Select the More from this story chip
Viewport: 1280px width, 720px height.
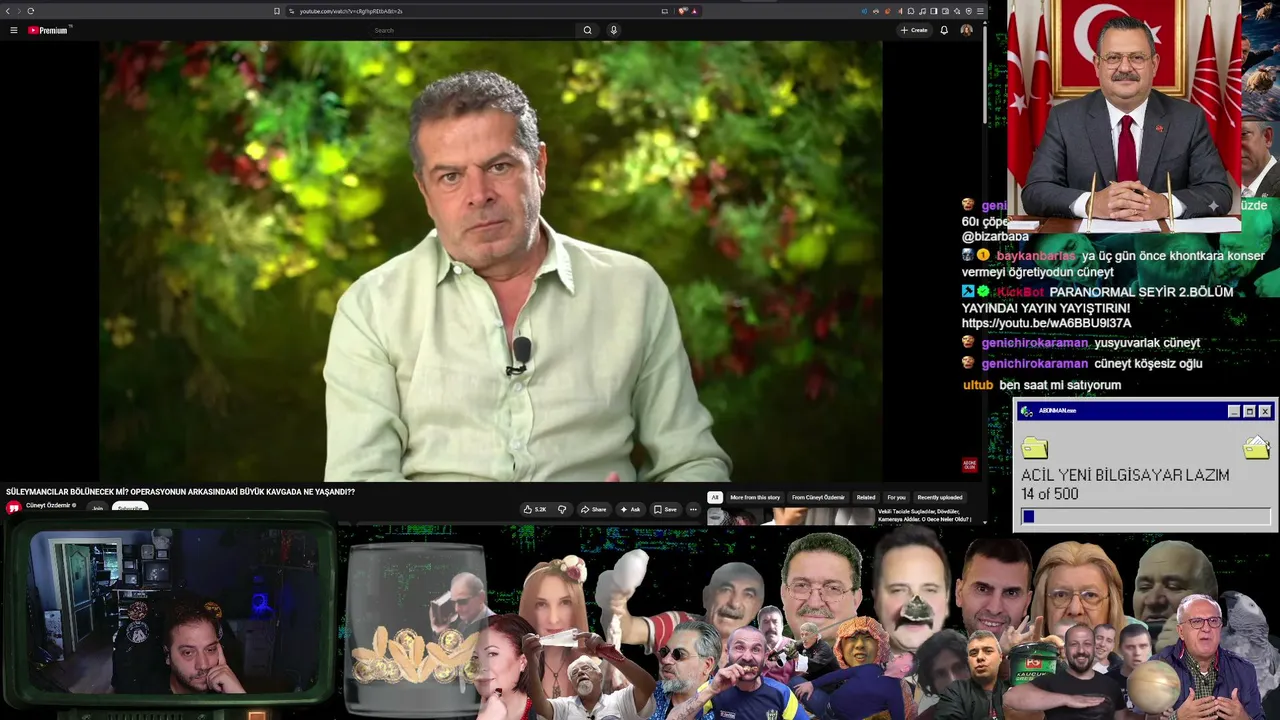click(755, 497)
